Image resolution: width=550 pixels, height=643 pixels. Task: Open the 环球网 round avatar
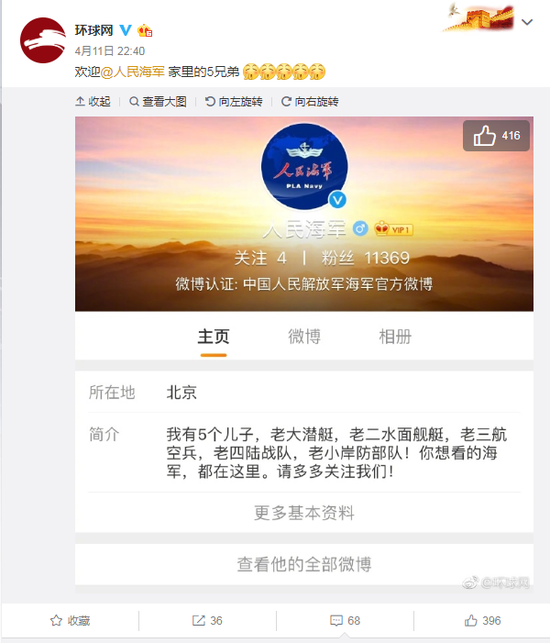point(43,40)
